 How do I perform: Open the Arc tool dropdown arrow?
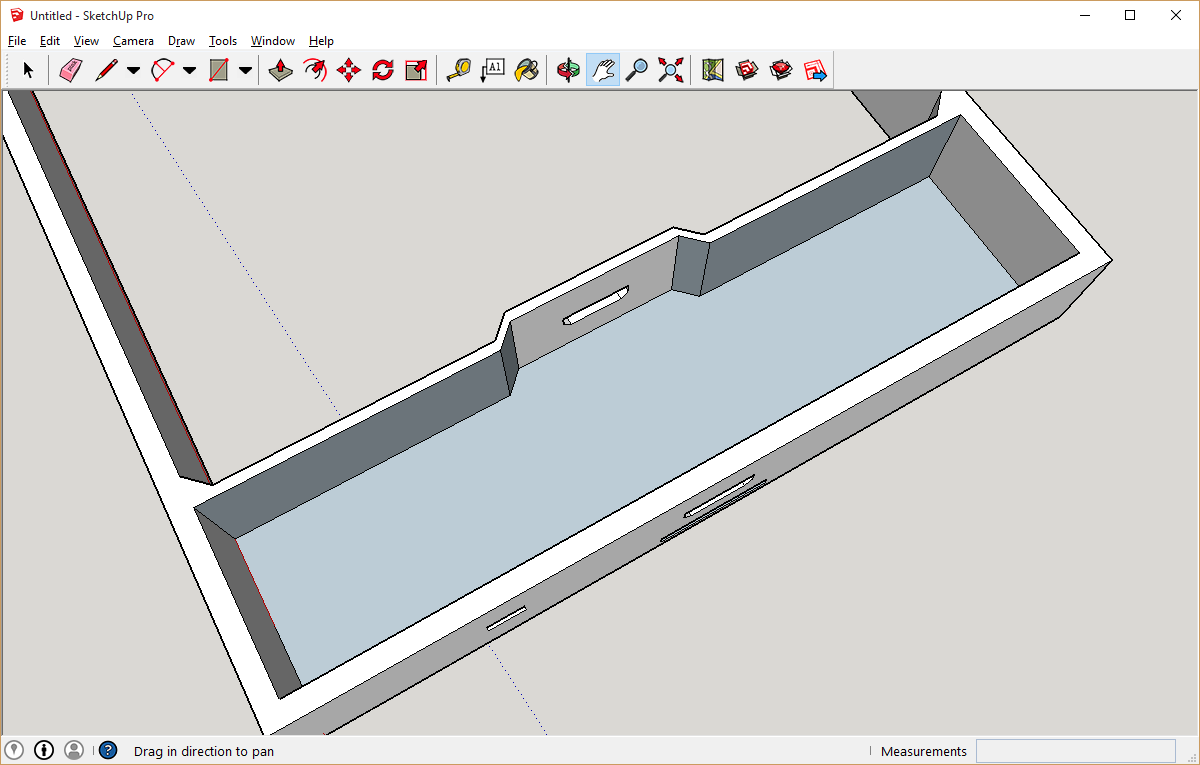point(189,70)
